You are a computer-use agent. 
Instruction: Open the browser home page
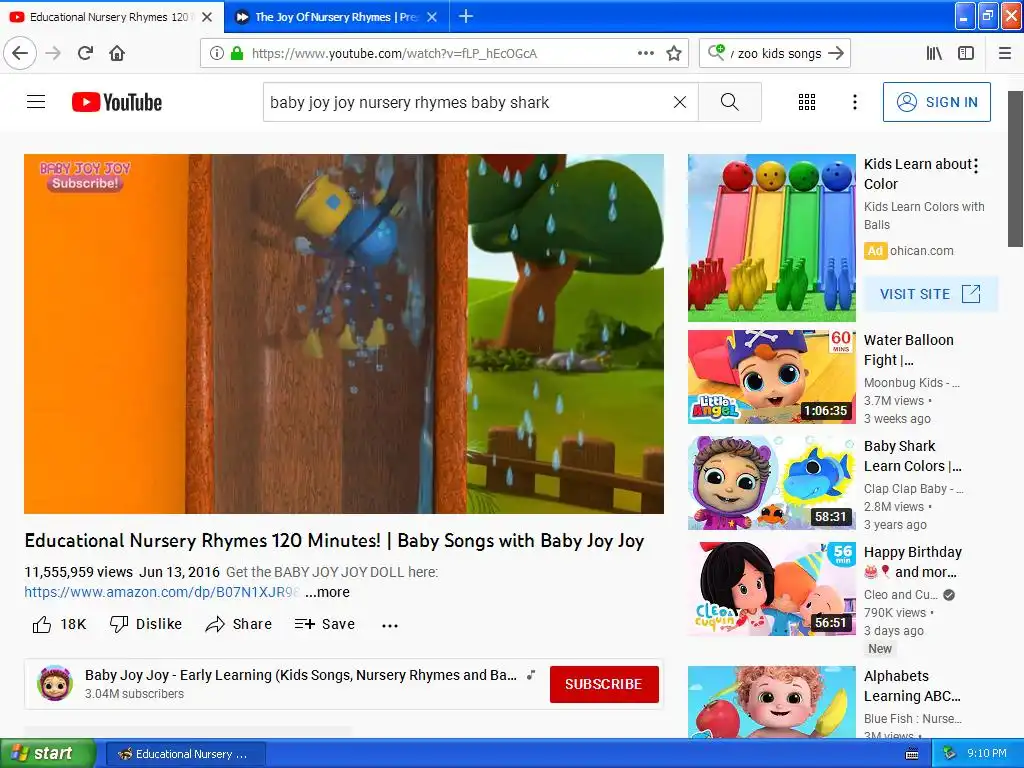[x=117, y=53]
